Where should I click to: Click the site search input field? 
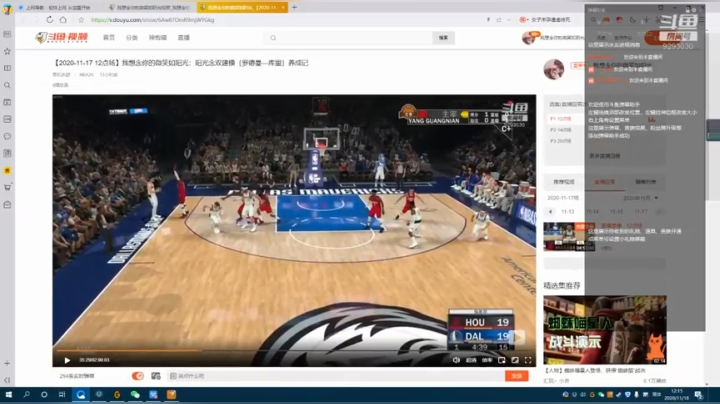(348, 38)
